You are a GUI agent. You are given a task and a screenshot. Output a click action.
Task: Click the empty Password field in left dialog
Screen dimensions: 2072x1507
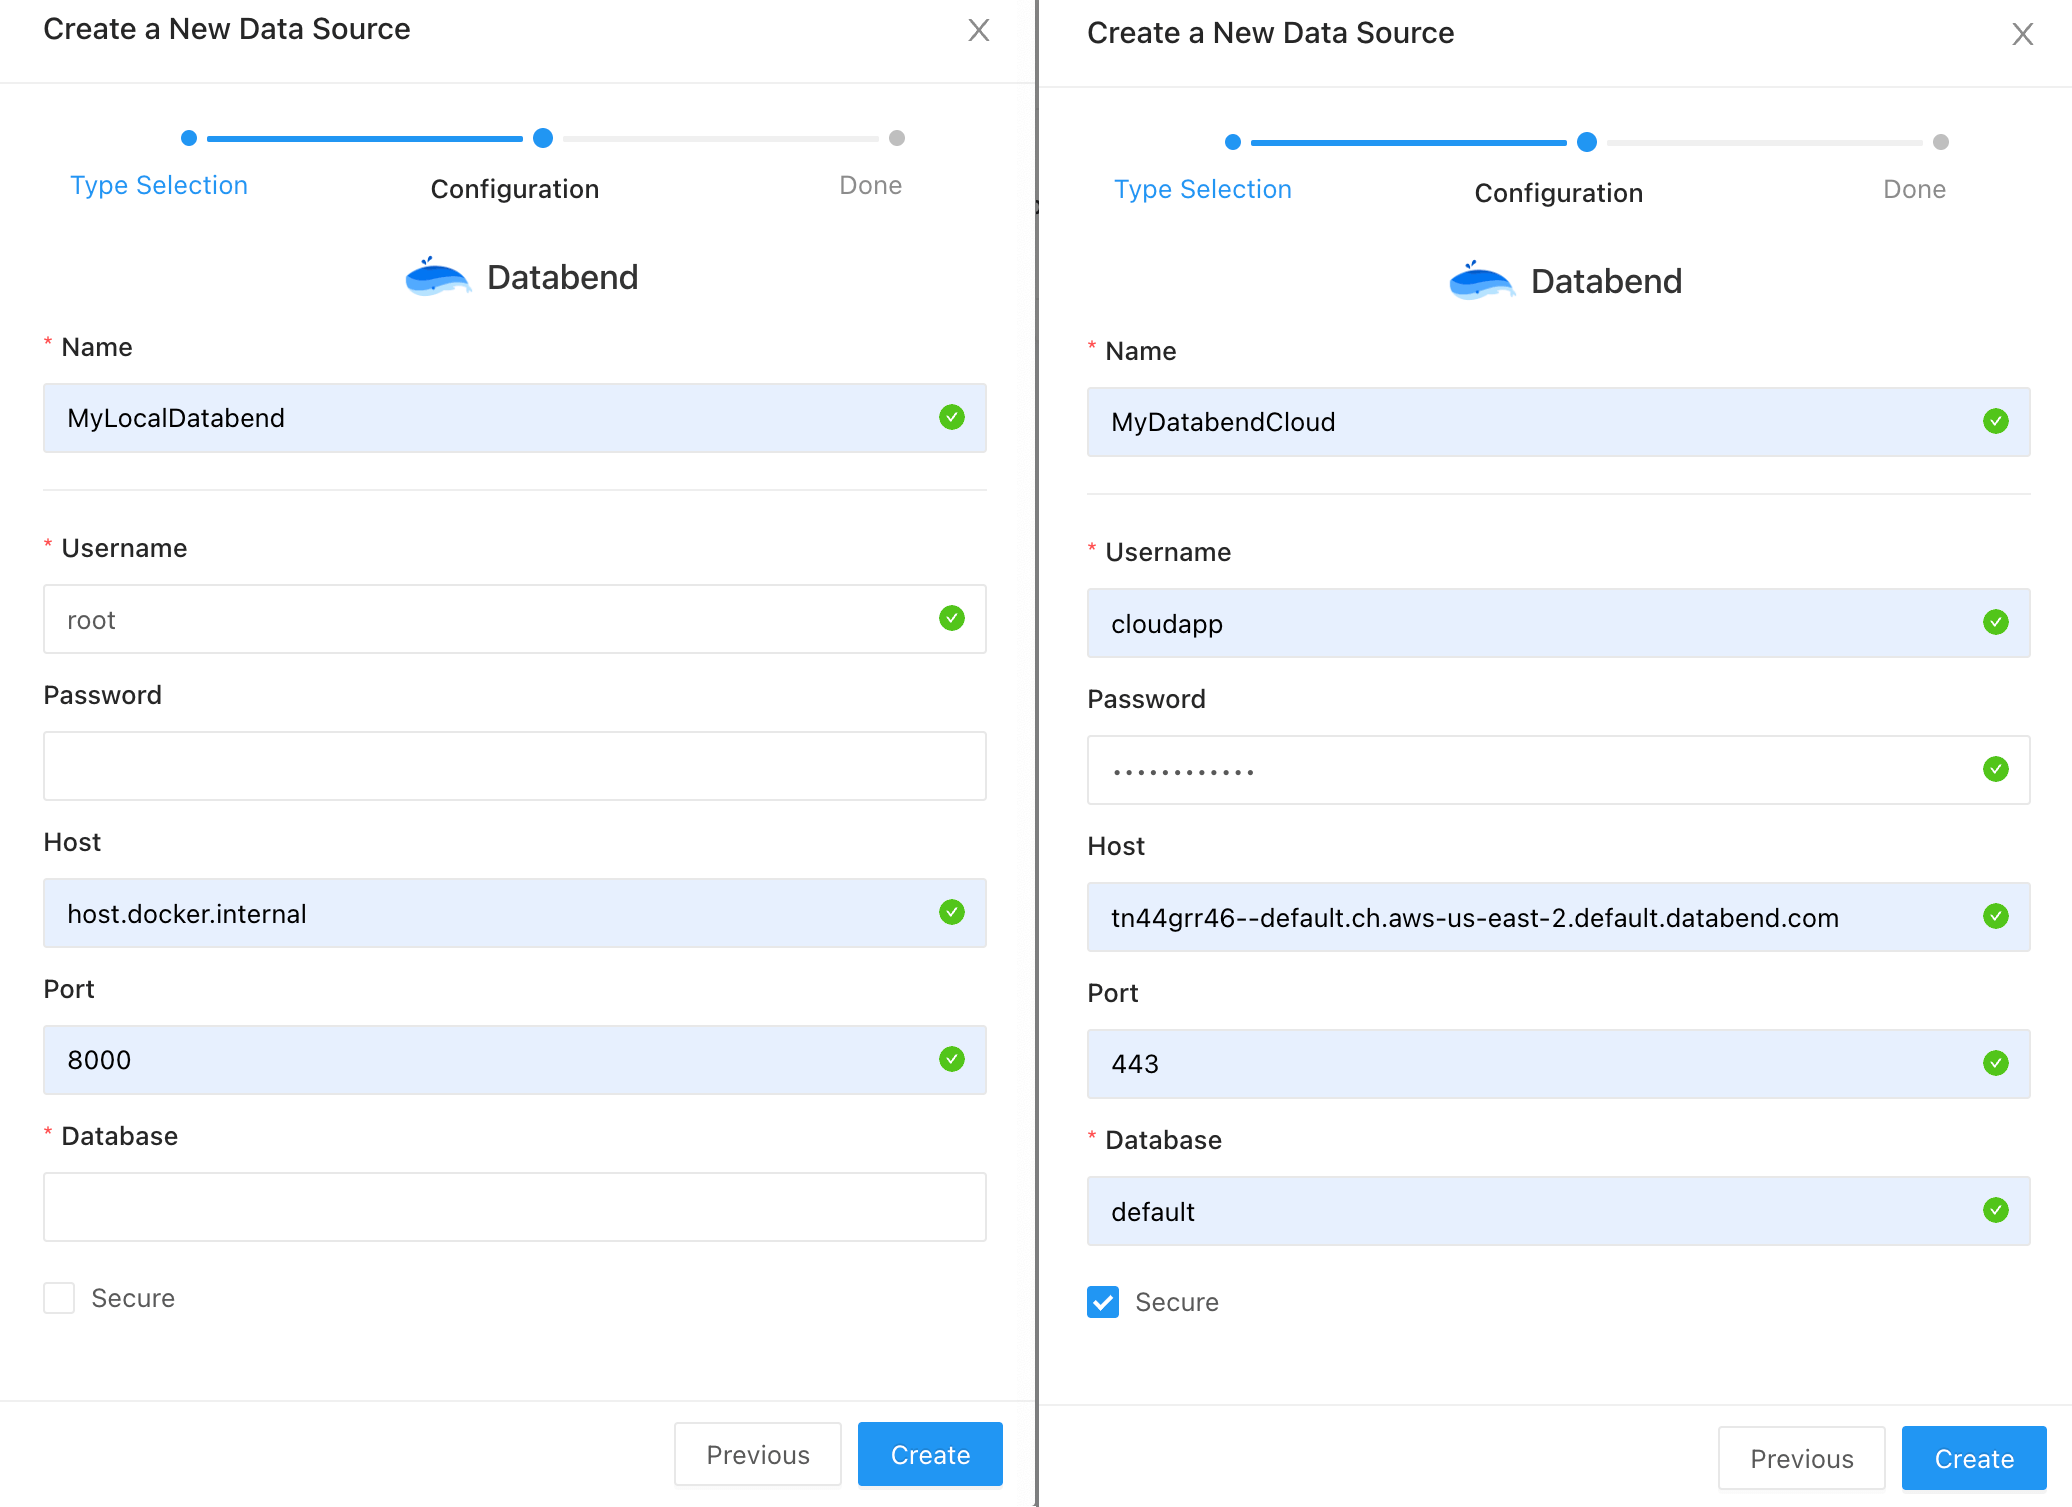[x=515, y=766]
